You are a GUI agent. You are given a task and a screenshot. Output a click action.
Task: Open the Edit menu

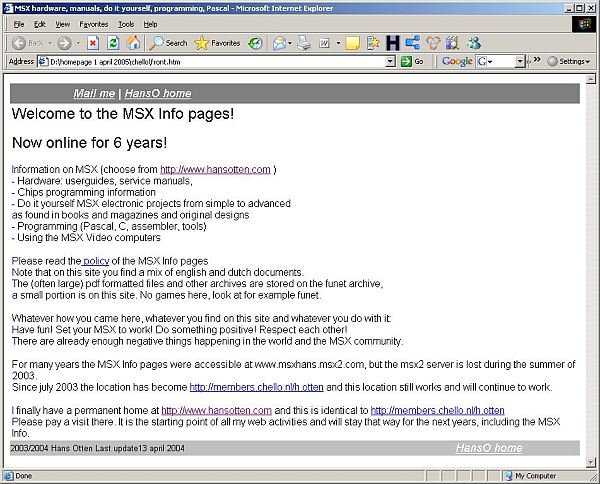click(x=40, y=24)
